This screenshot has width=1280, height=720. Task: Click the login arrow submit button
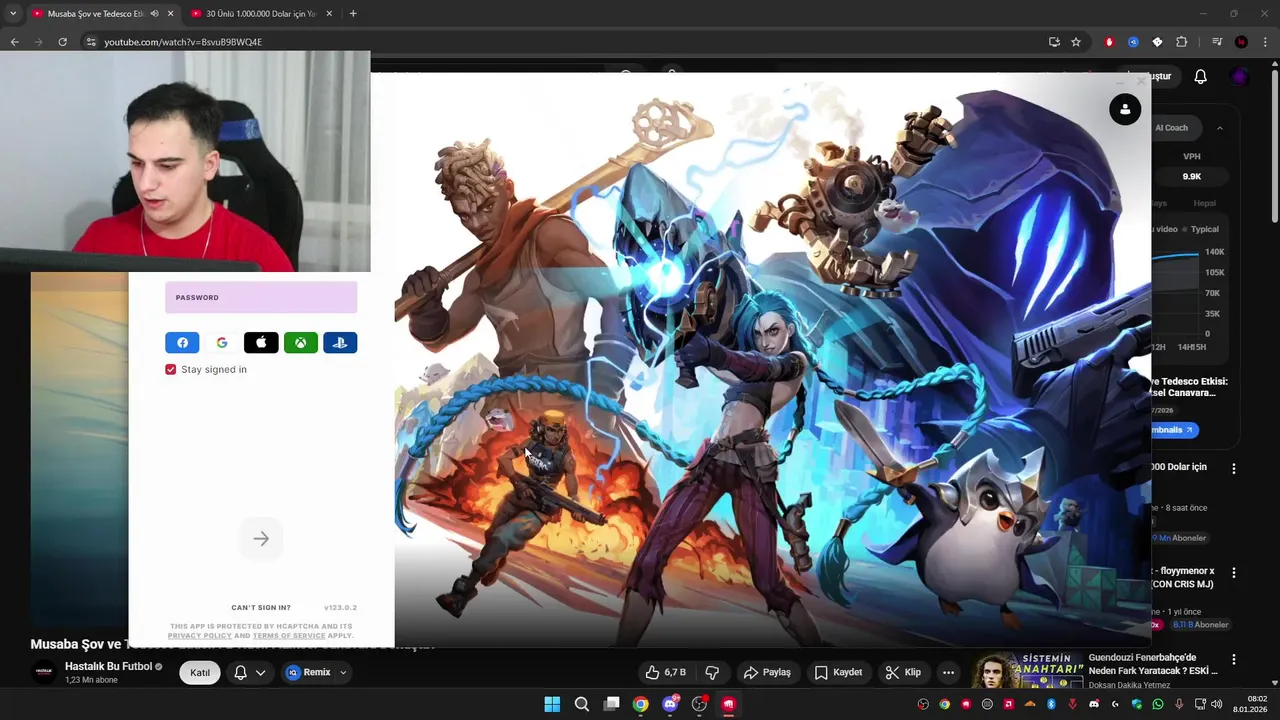point(261,539)
